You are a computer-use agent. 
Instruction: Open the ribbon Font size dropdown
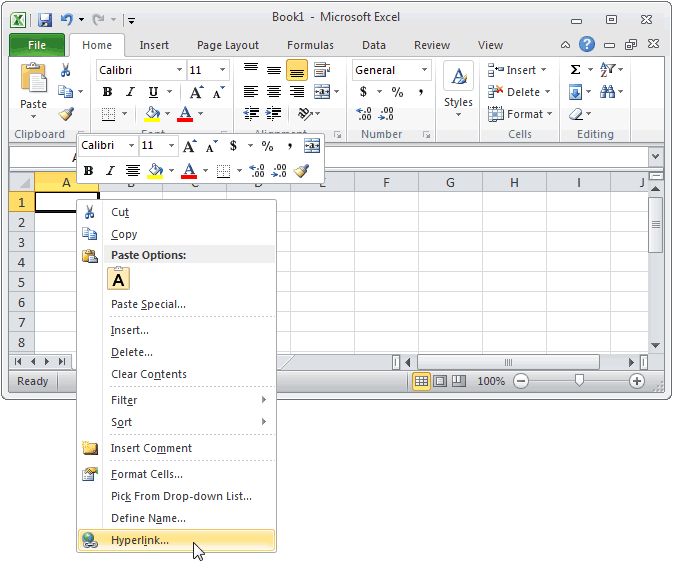click(x=223, y=70)
